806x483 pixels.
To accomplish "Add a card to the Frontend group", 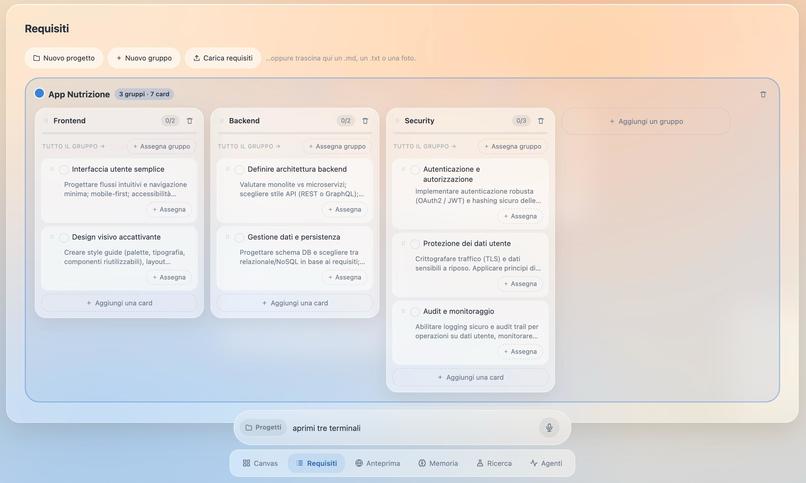I will pyautogui.click(x=119, y=303).
